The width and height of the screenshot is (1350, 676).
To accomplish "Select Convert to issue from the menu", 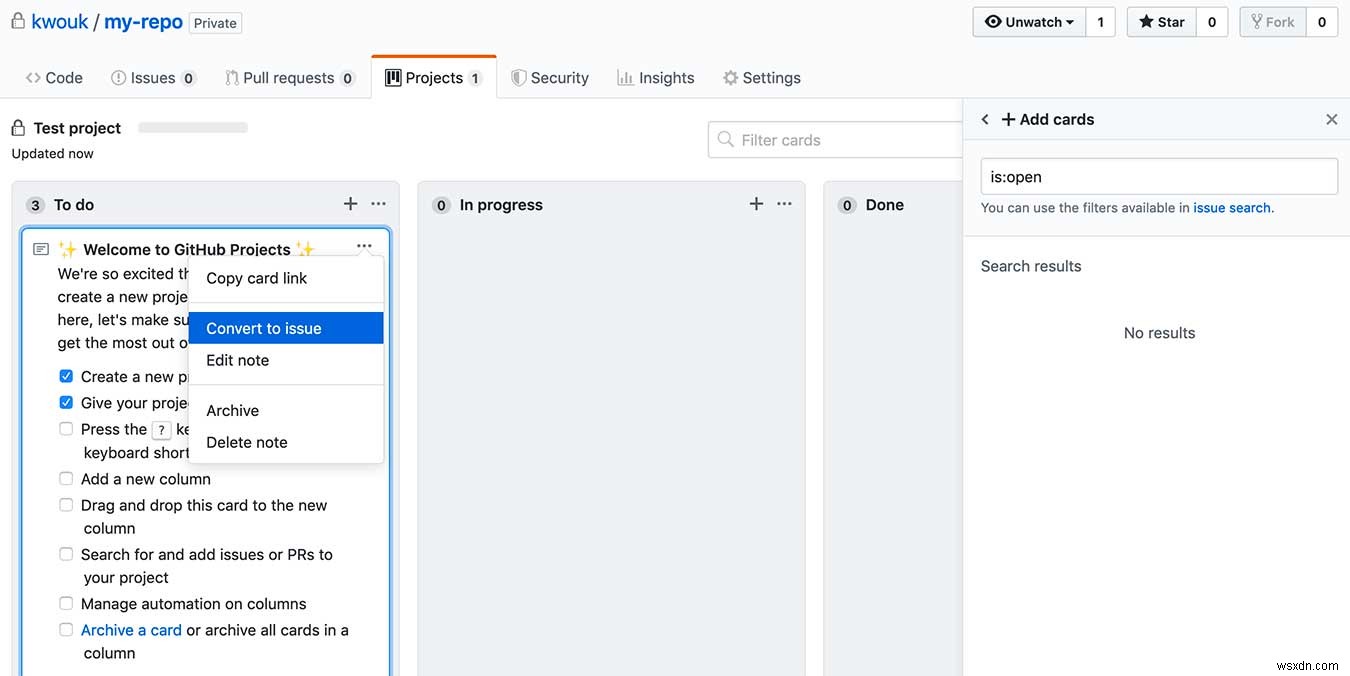I will tap(263, 327).
